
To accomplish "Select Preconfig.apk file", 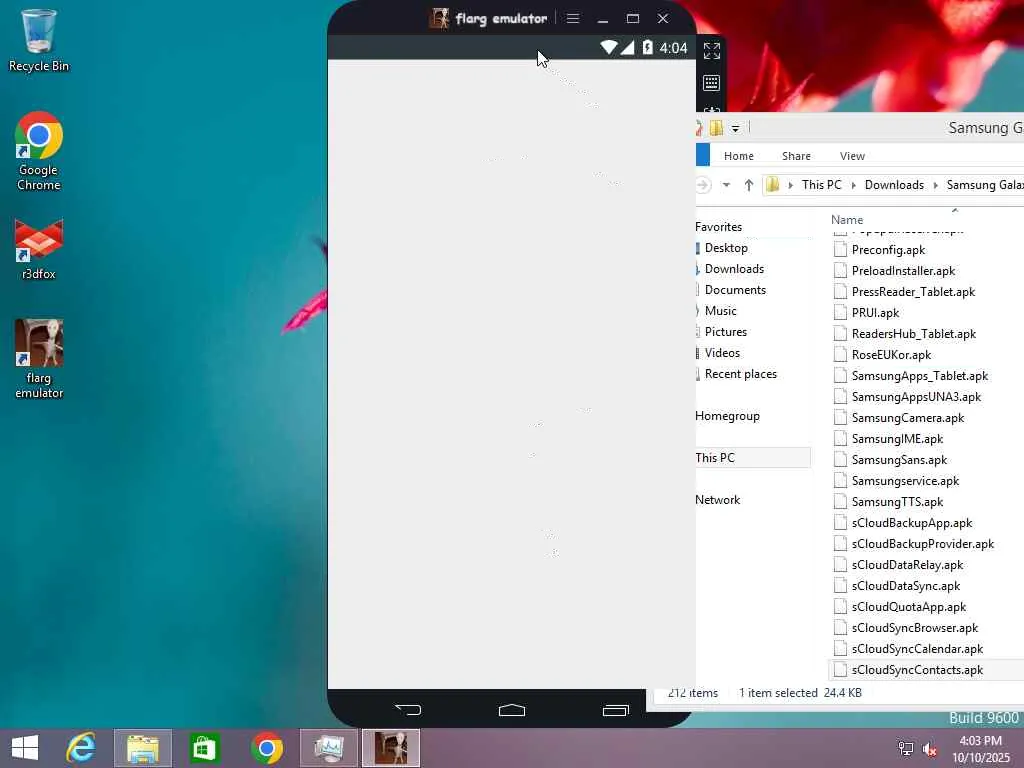I will 888,250.
